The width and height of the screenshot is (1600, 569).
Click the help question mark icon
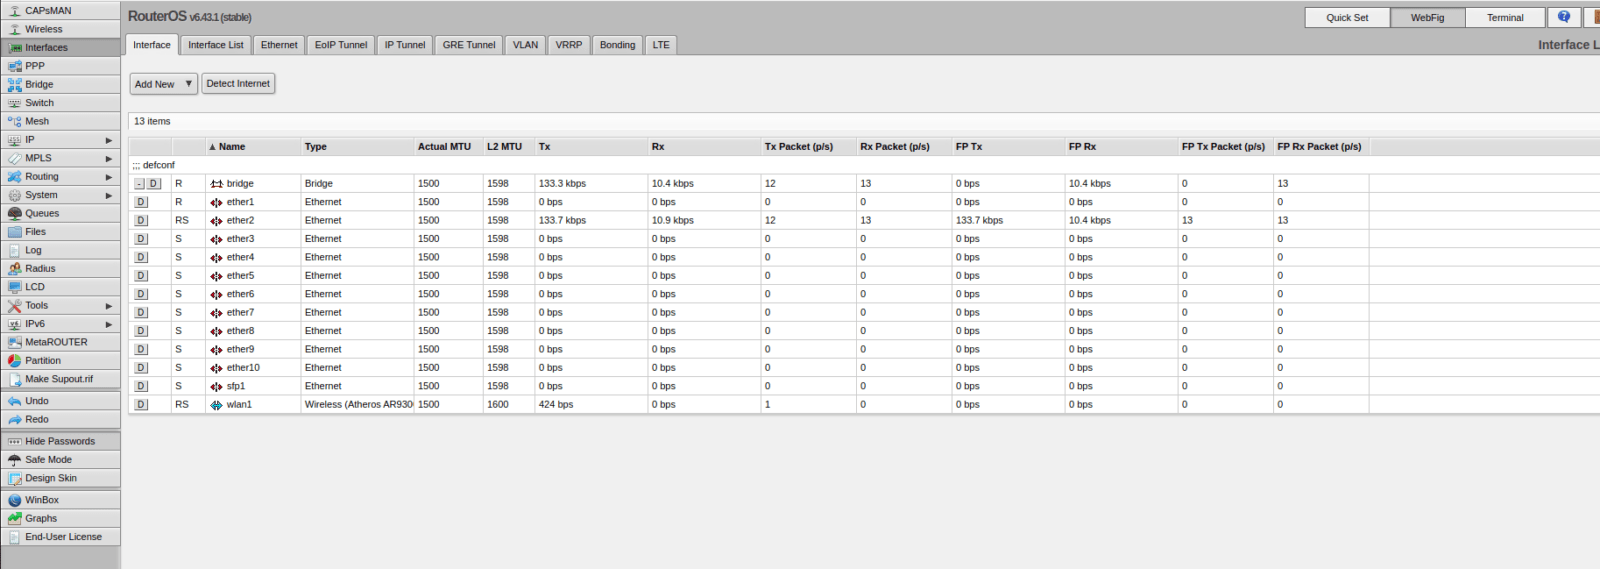[1564, 17]
